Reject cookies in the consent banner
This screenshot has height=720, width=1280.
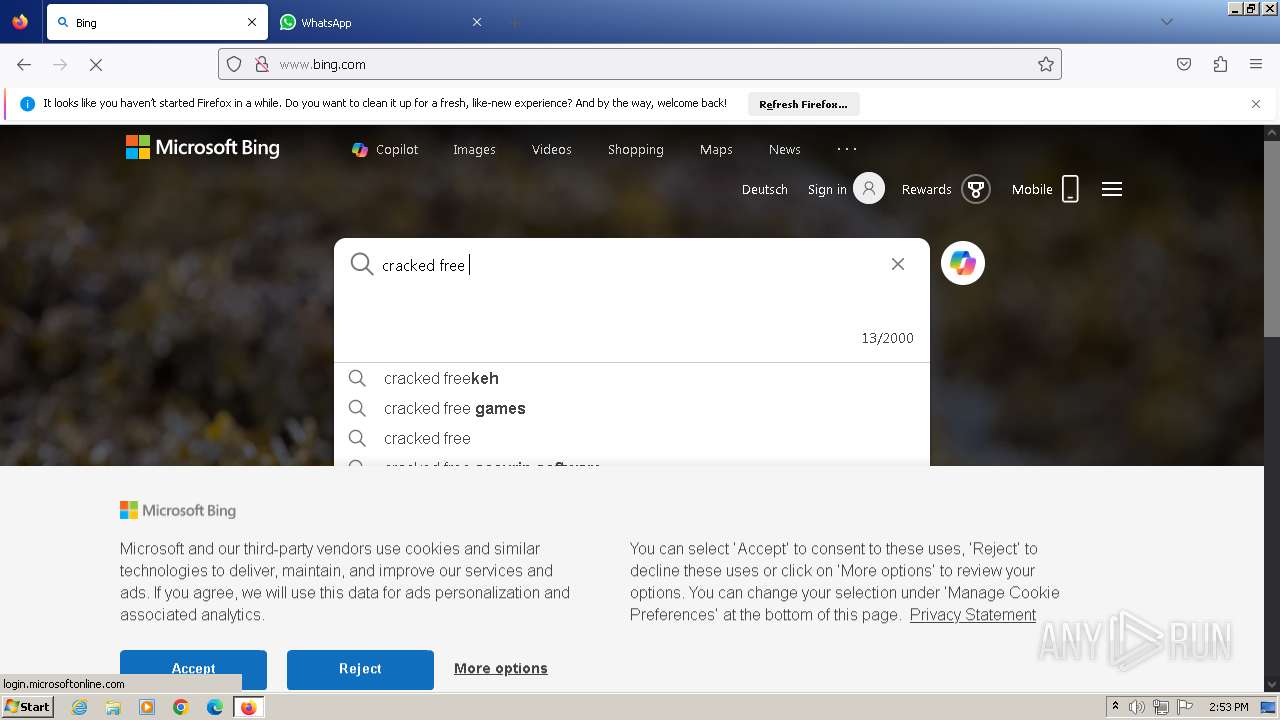tap(360, 669)
